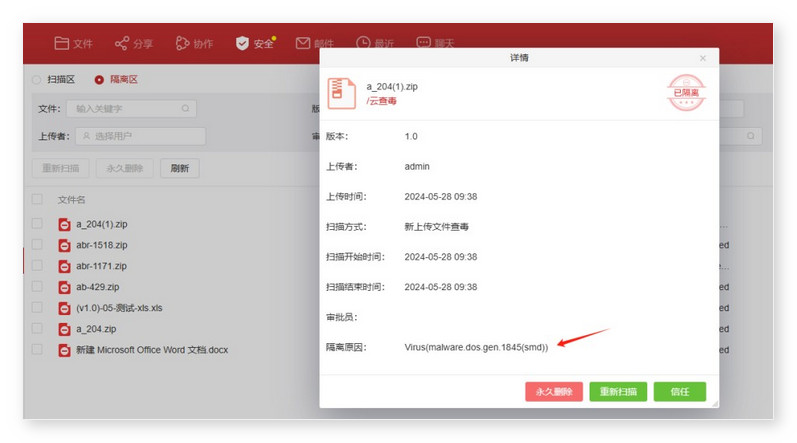This screenshot has height=443, width=797.
Task: Click the zip file icon in the dialog
Action: point(341,93)
